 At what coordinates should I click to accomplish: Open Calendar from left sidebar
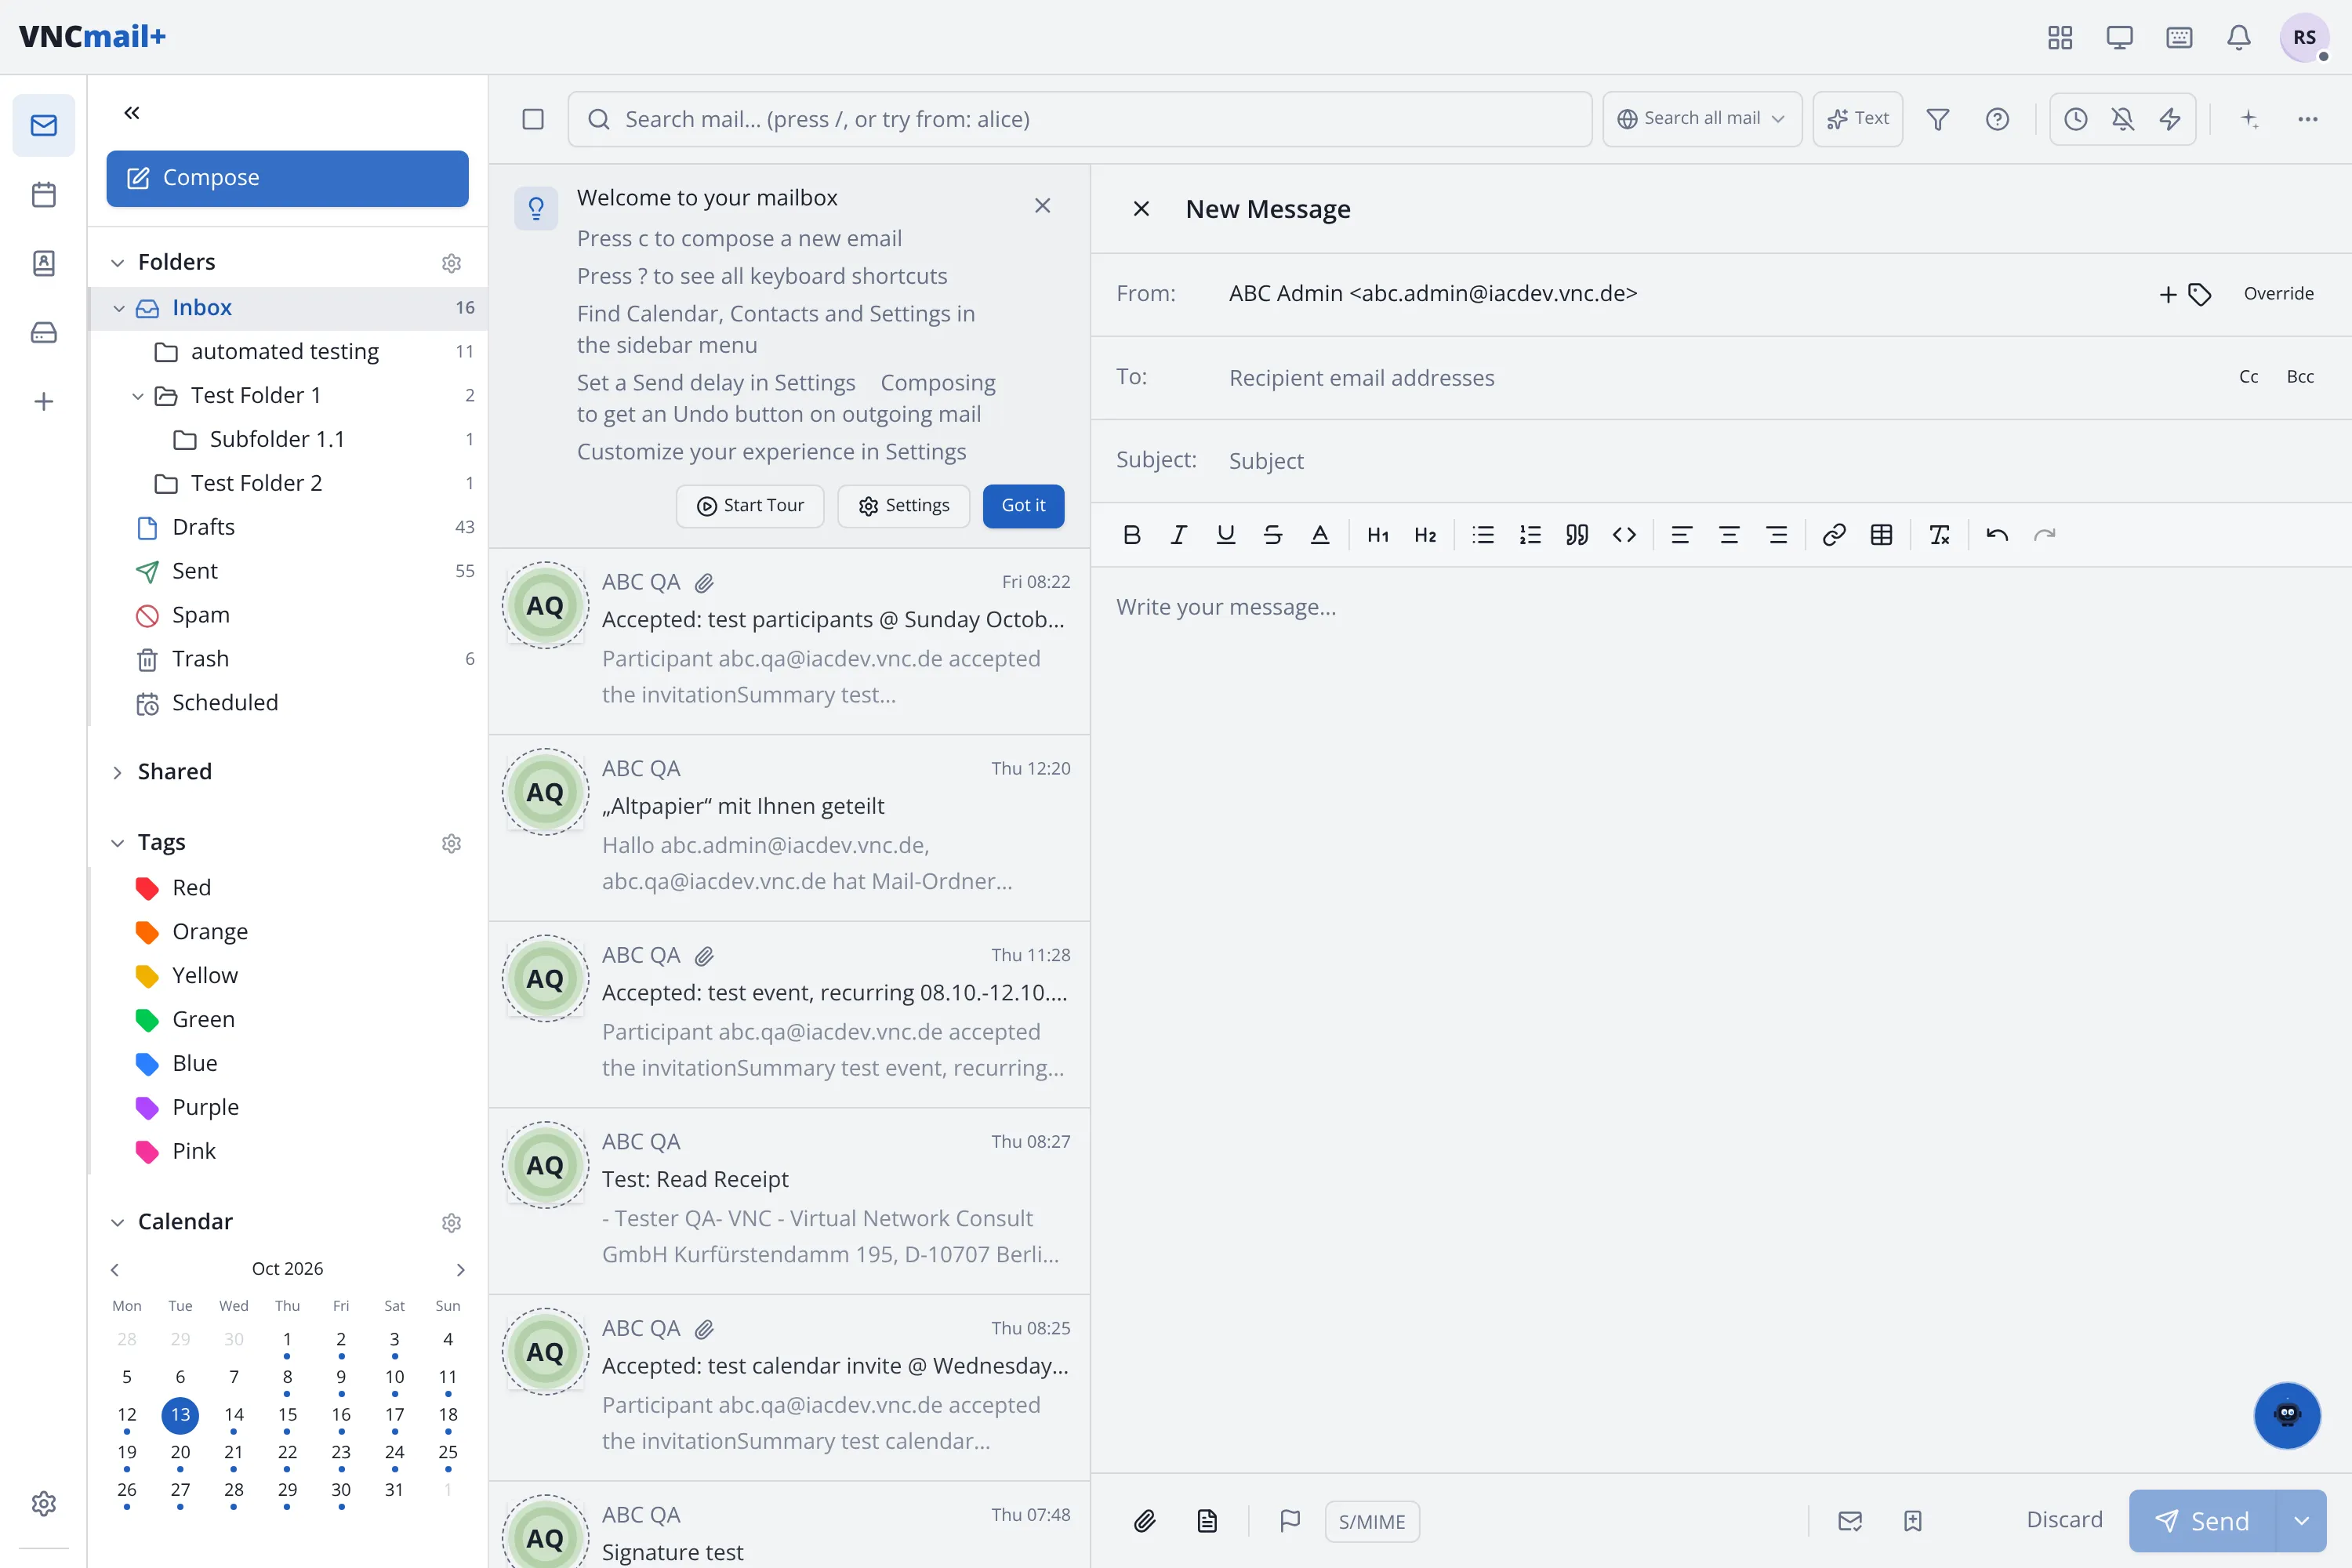44,194
